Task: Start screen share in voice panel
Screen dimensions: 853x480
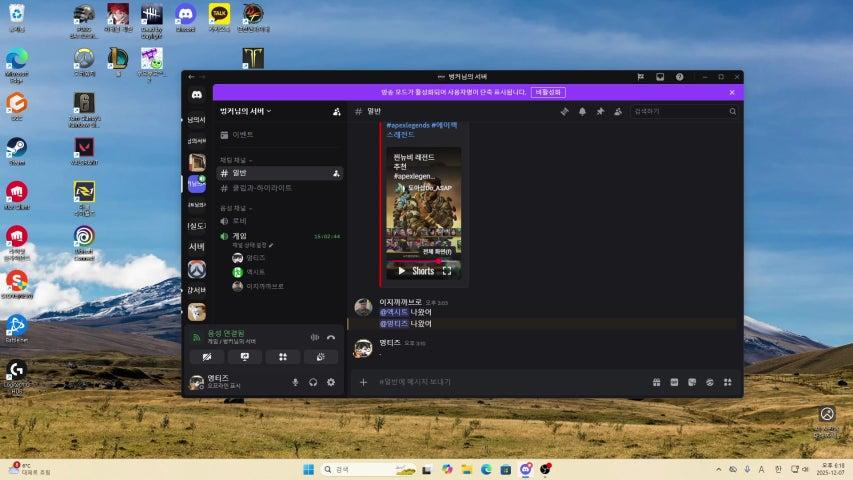Action: pyautogui.click(x=245, y=356)
